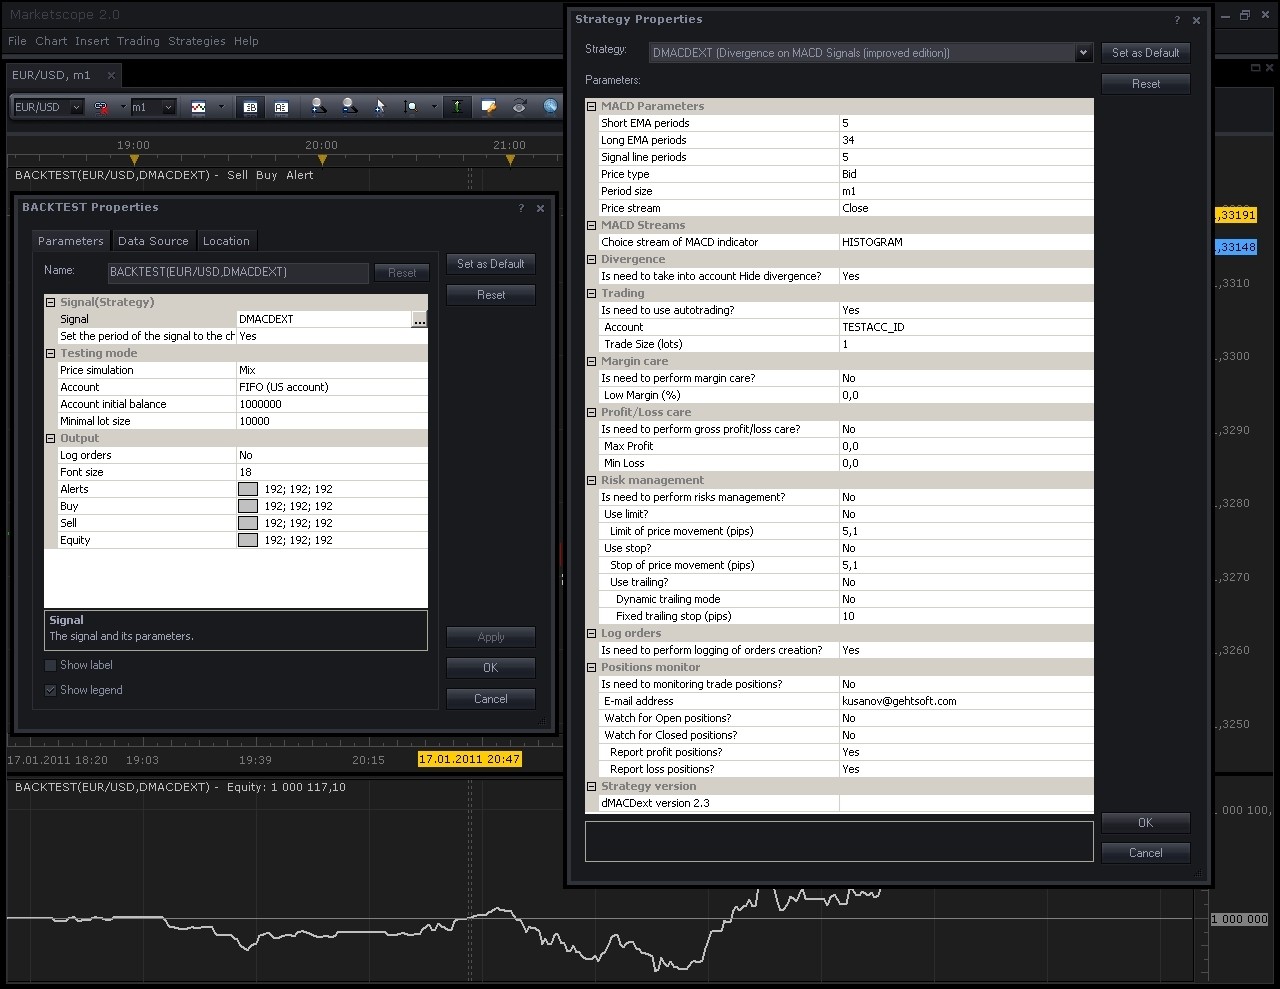Click the Account initial balance value 1000000

pyautogui.click(x=332, y=404)
